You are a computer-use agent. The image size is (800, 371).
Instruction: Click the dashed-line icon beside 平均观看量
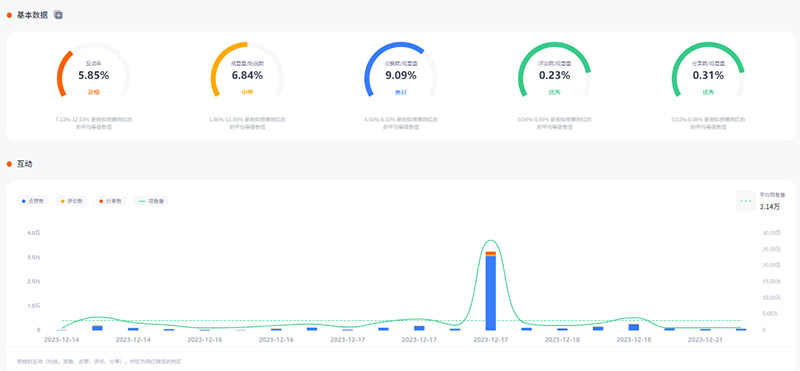(745, 201)
